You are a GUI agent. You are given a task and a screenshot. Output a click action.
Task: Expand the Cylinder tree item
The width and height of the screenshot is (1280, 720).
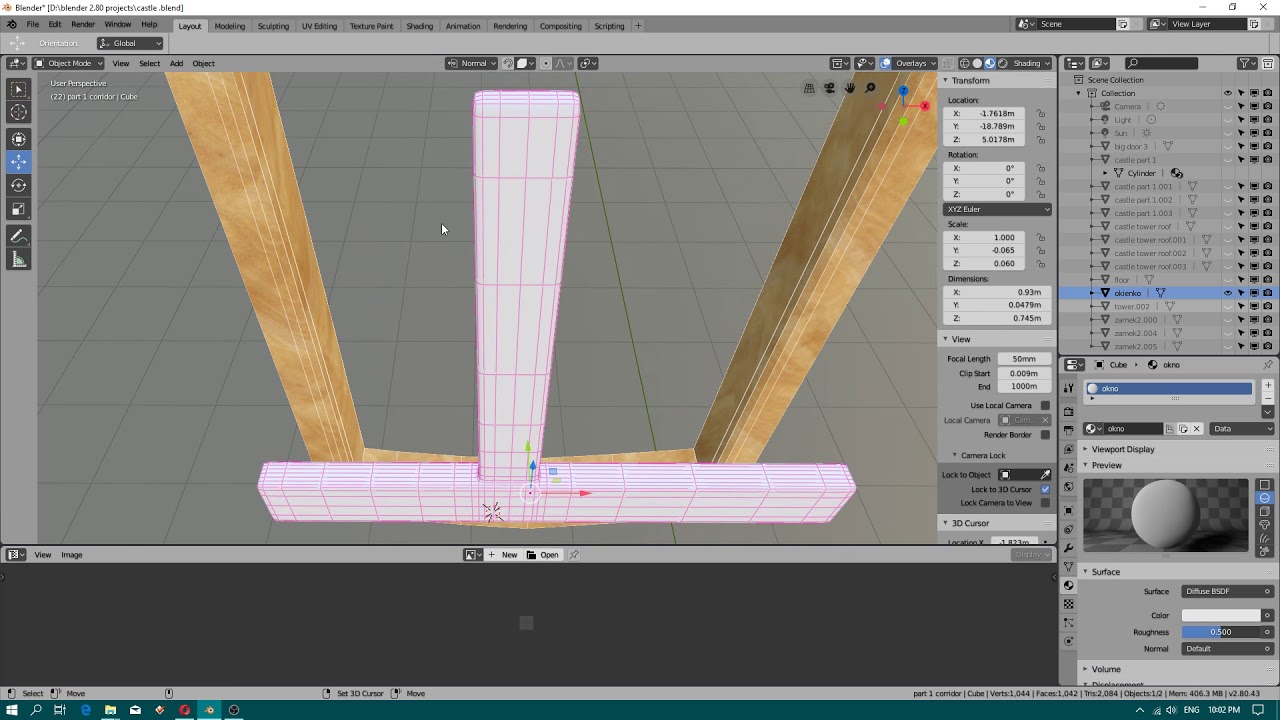click(1106, 173)
